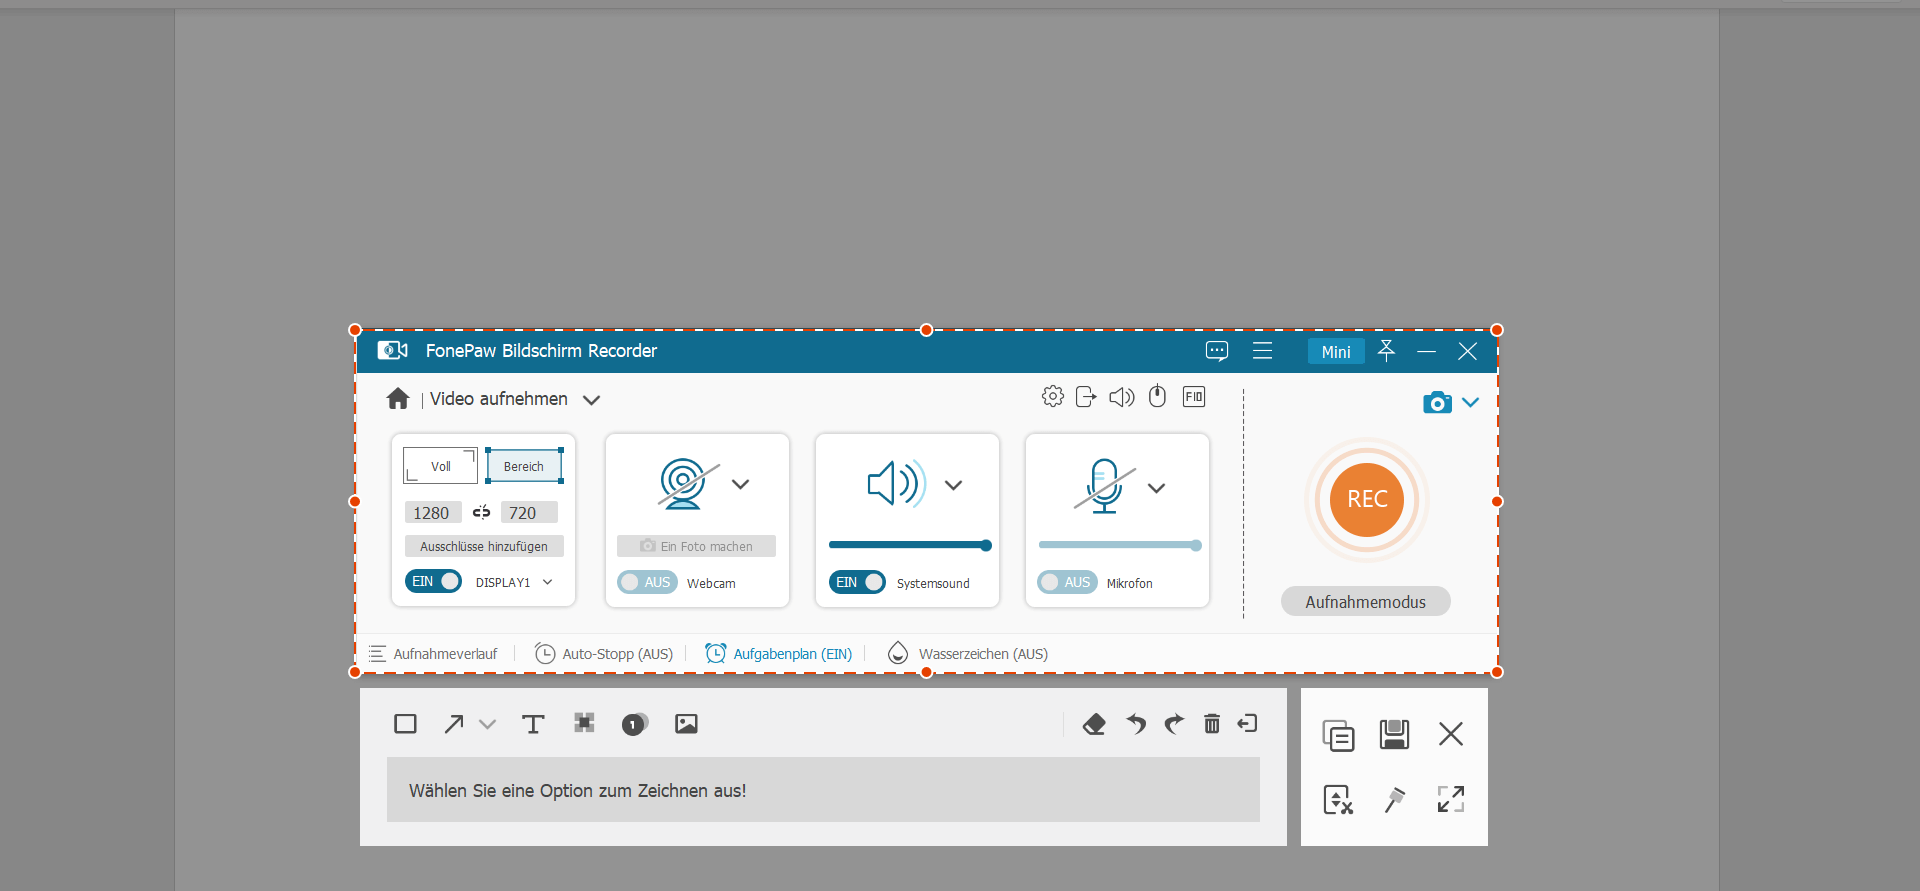Screen dimensions: 1920x891
Task: Close the screenshot tool panel
Action: click(1451, 734)
